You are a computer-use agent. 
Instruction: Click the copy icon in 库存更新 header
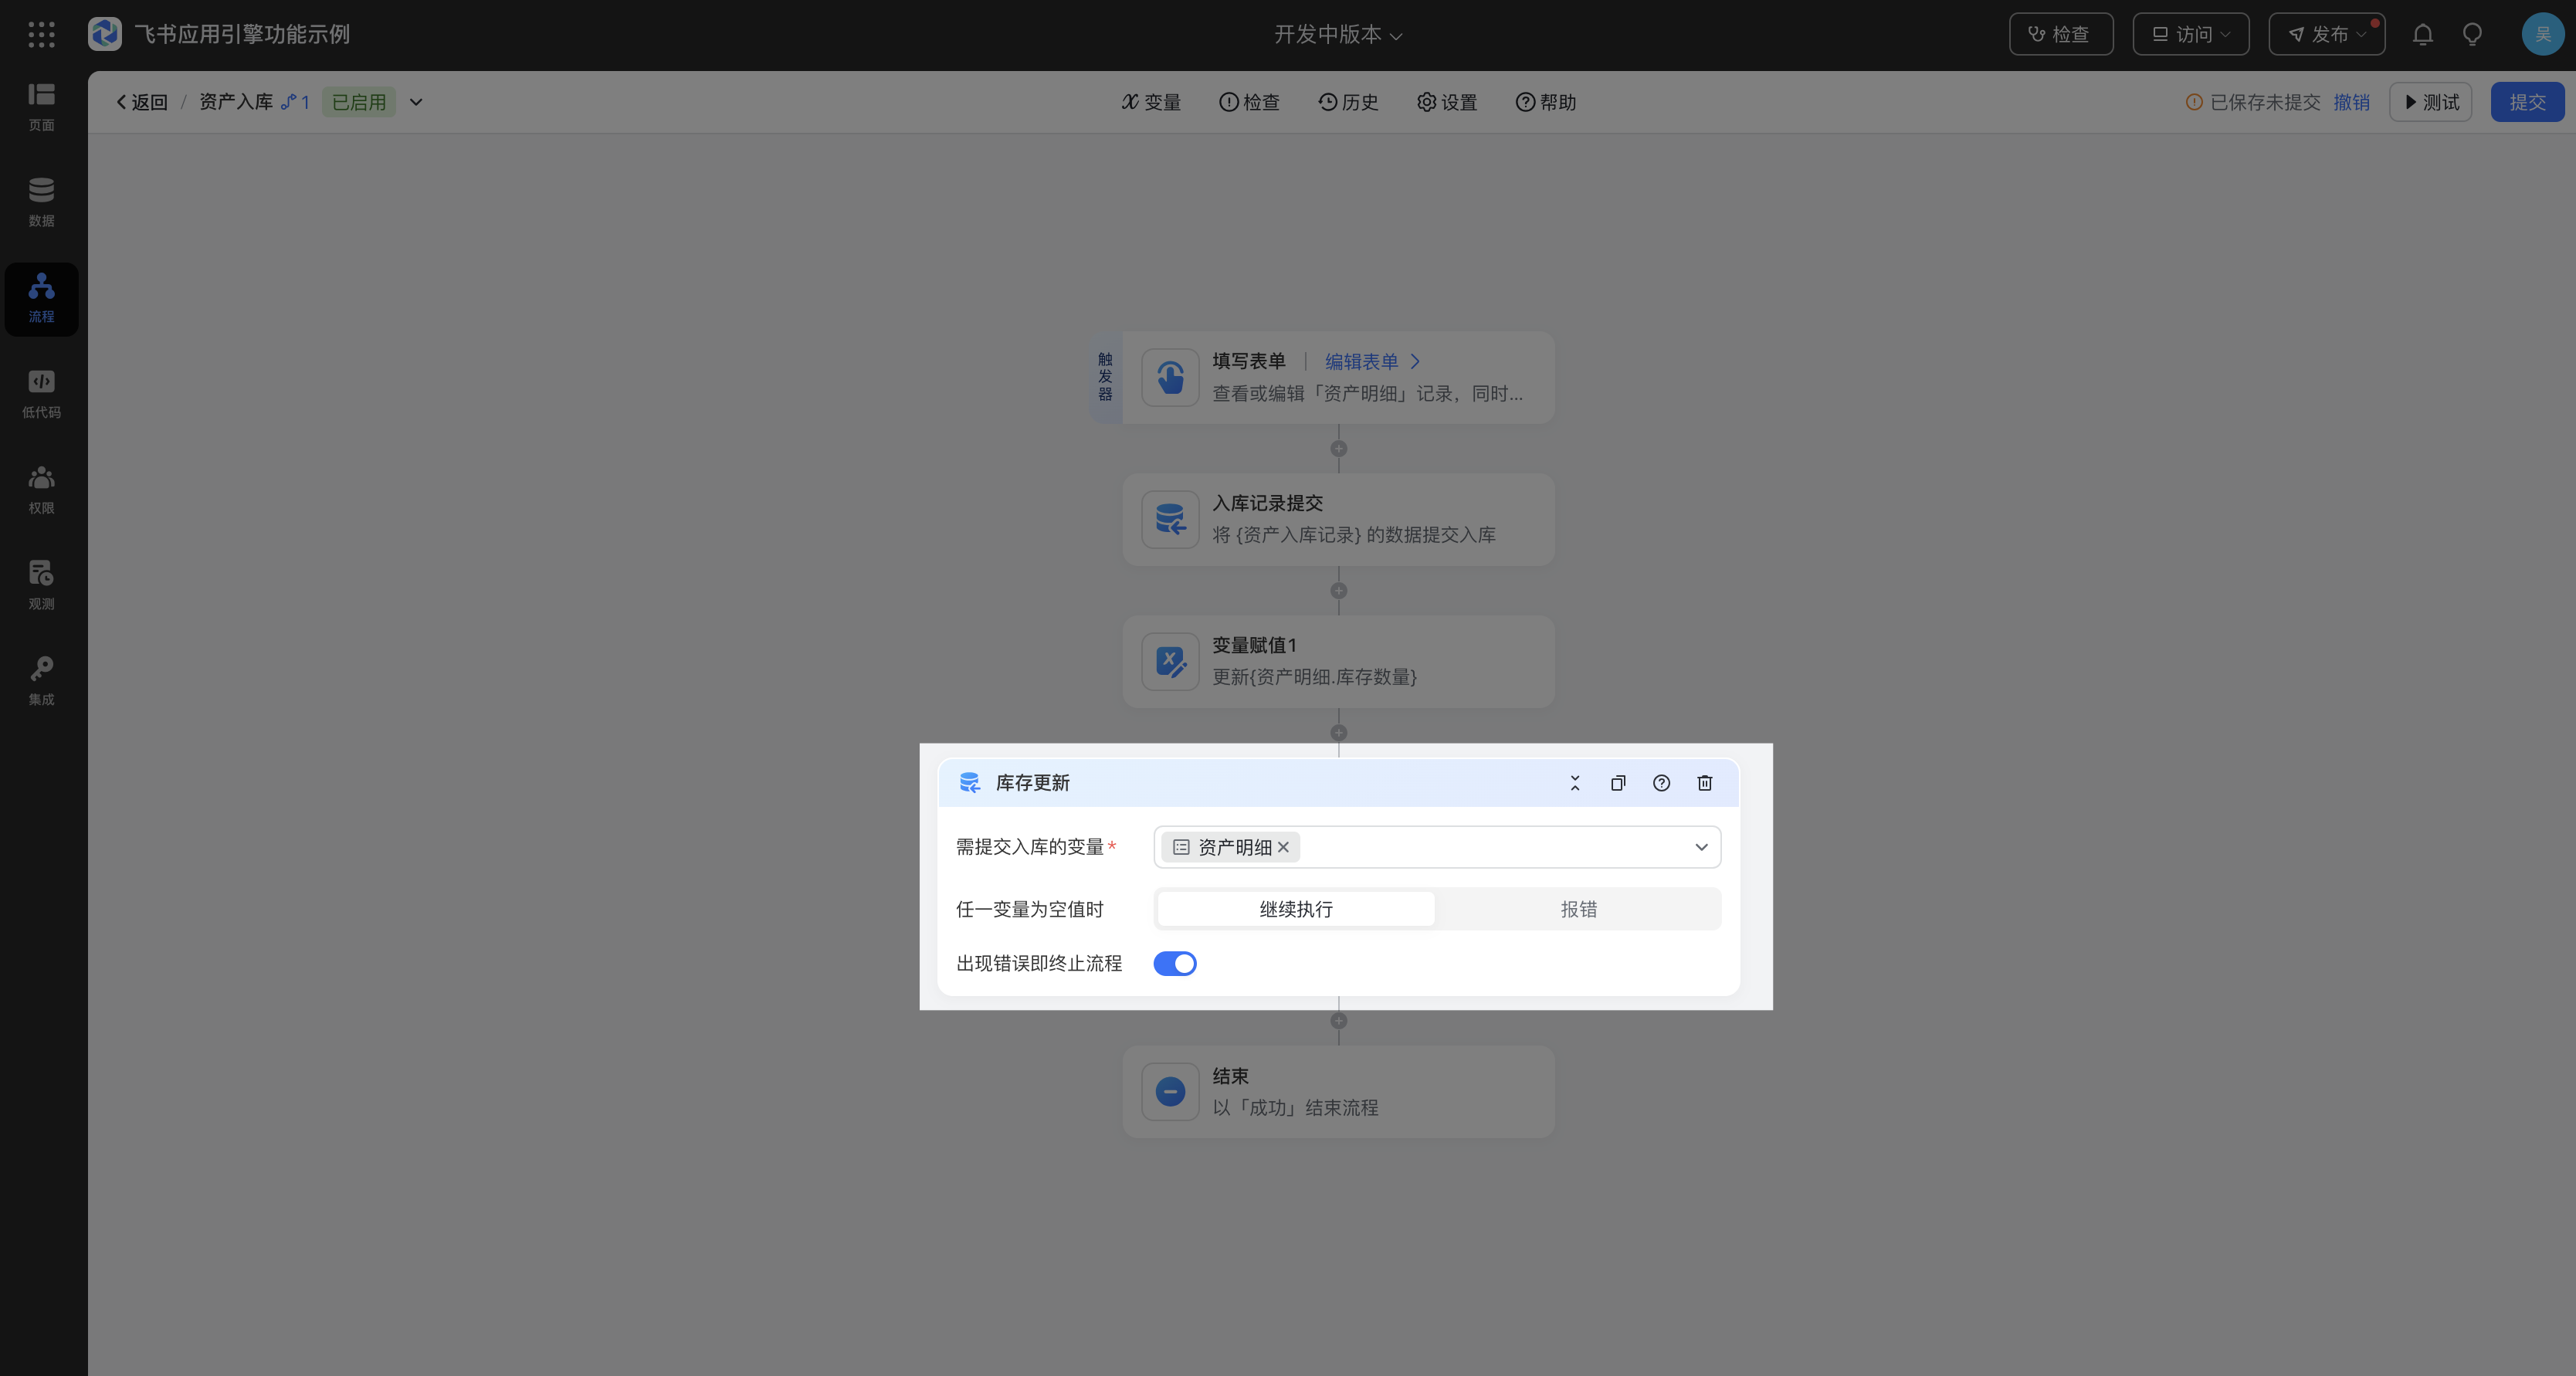tap(1617, 783)
